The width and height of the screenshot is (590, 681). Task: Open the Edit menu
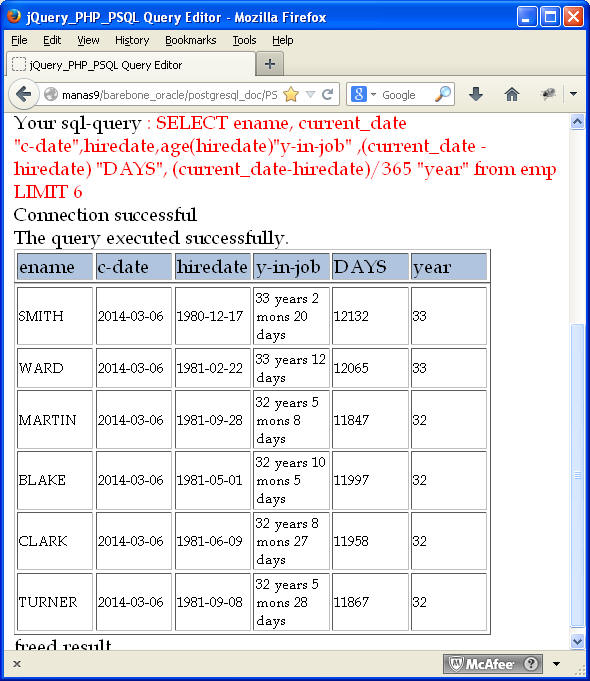52,40
